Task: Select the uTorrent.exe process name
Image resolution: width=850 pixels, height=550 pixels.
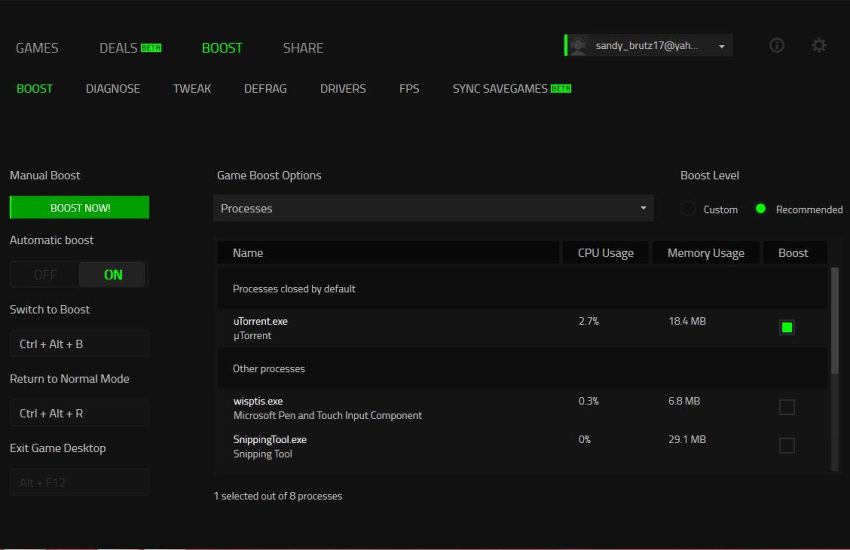Action: click(x=260, y=321)
